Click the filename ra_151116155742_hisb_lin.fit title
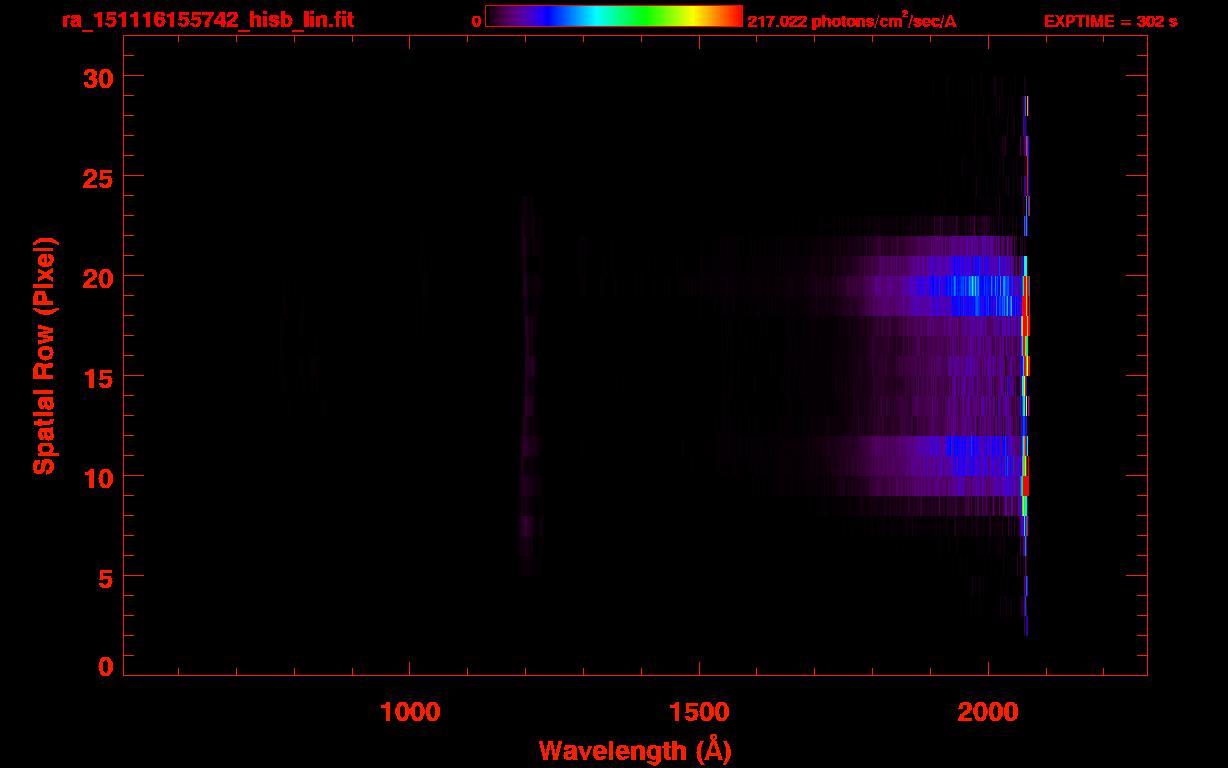Screen dimensions: 1228x768 coord(206,20)
